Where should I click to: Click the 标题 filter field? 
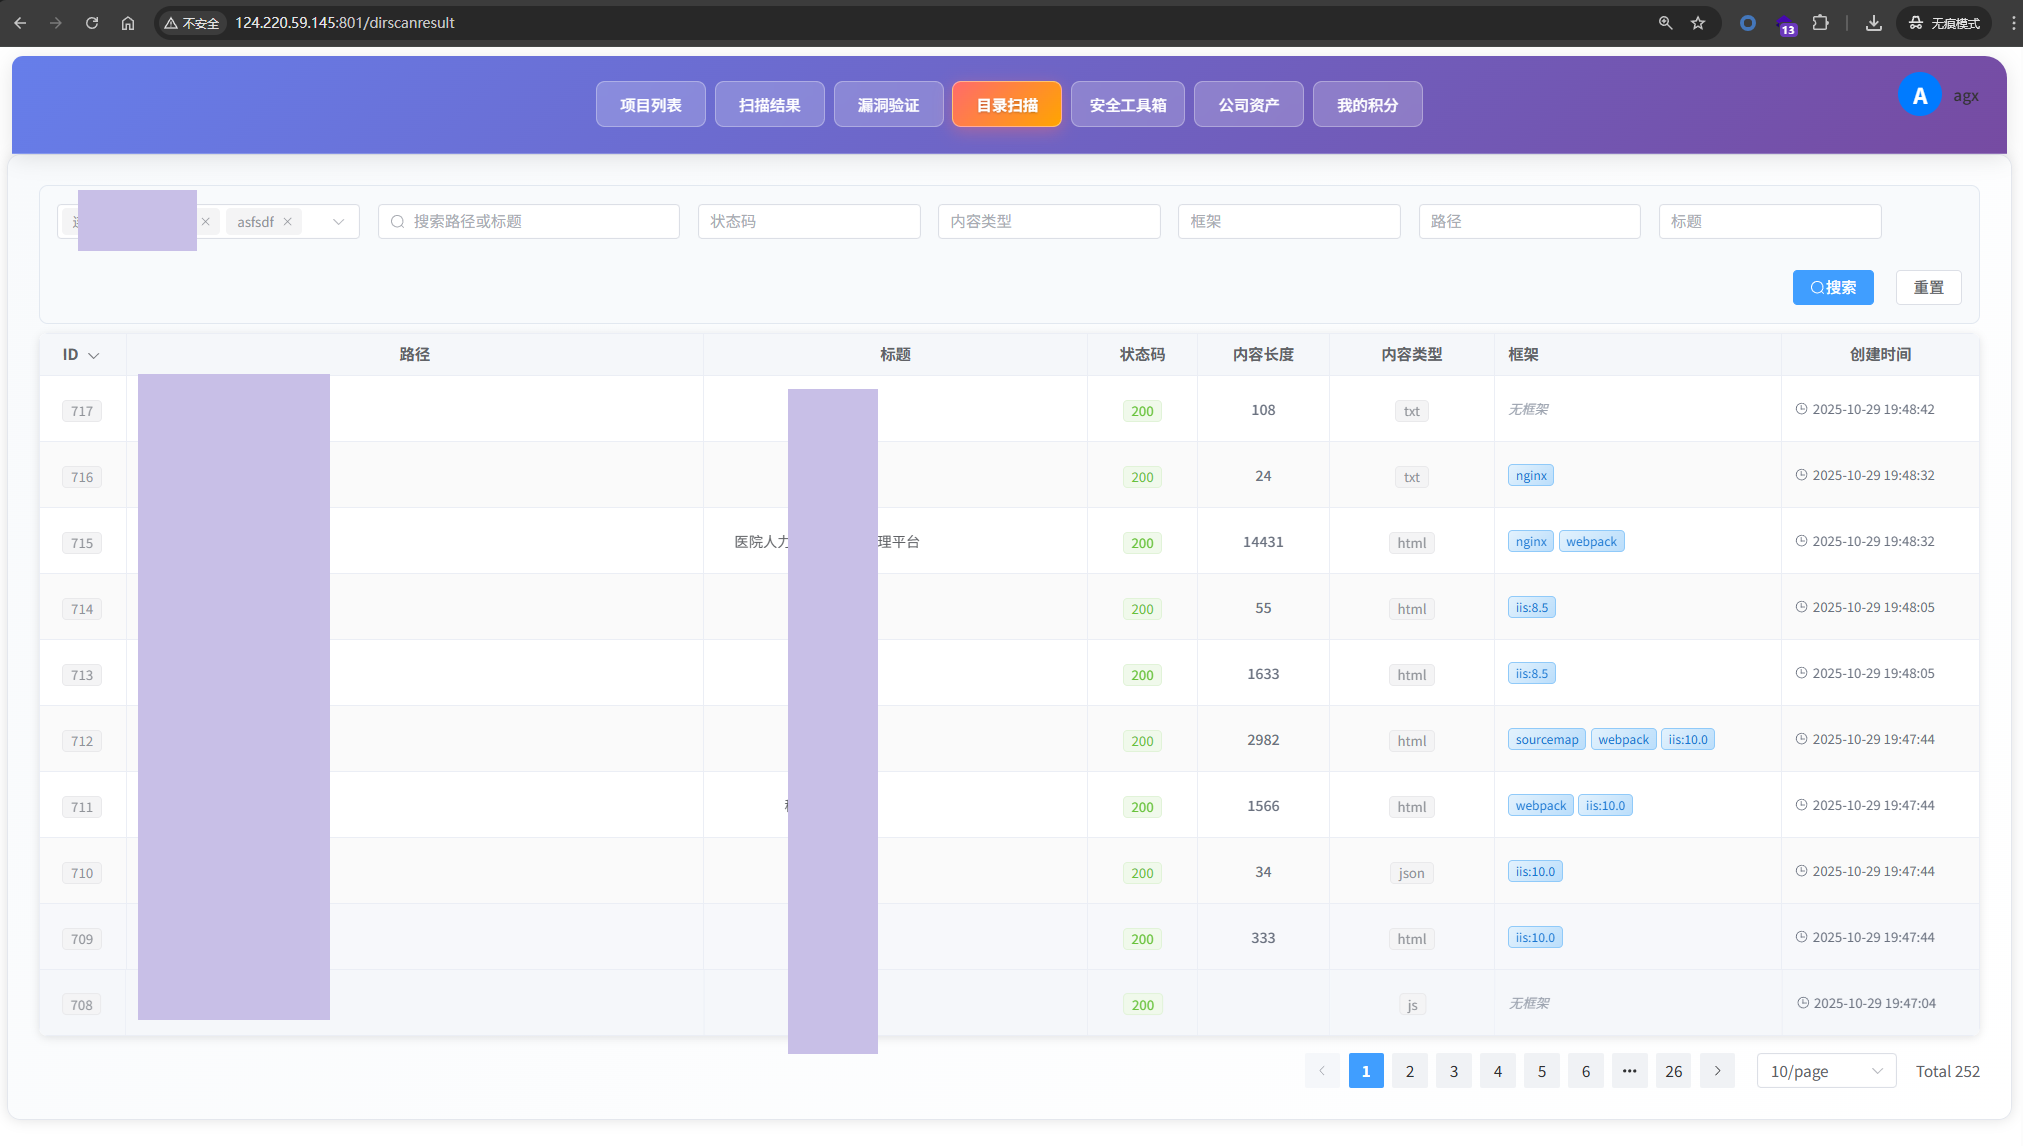click(1770, 222)
